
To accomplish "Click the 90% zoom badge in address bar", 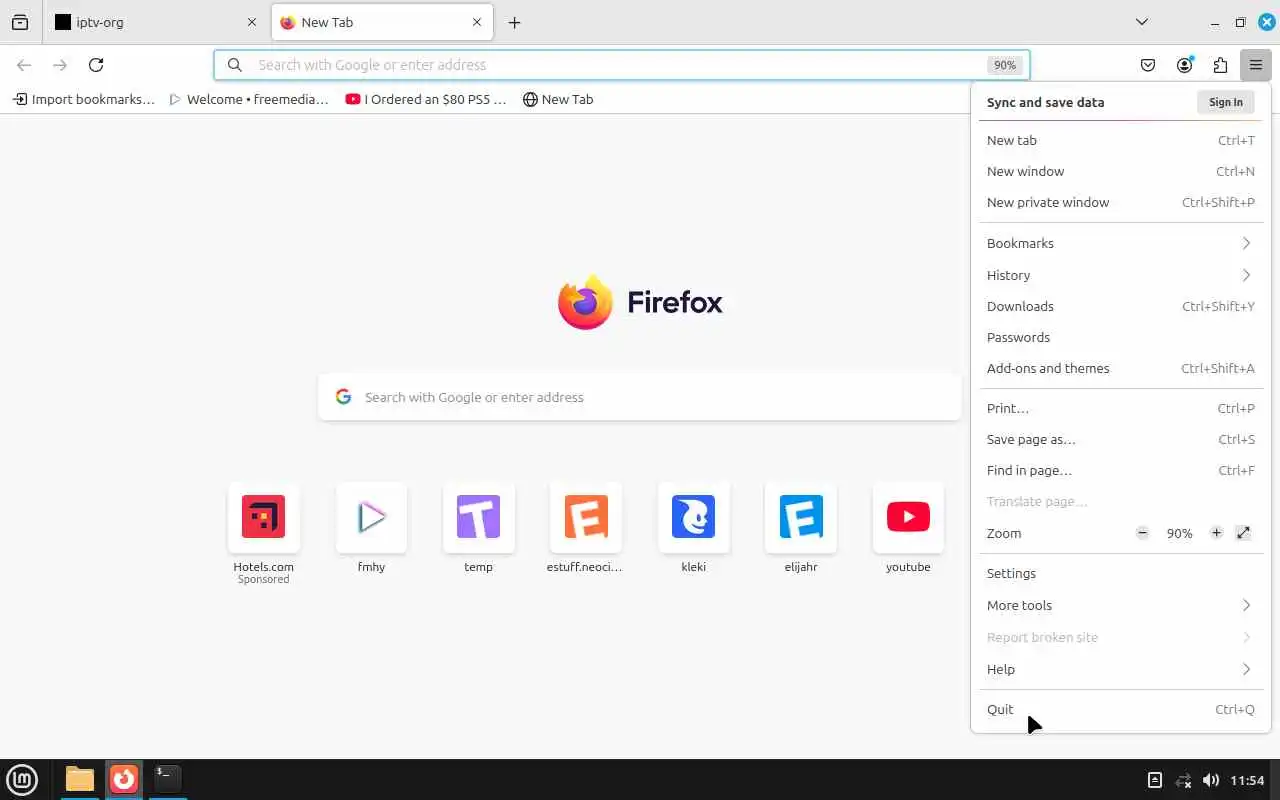I will click(x=1004, y=65).
